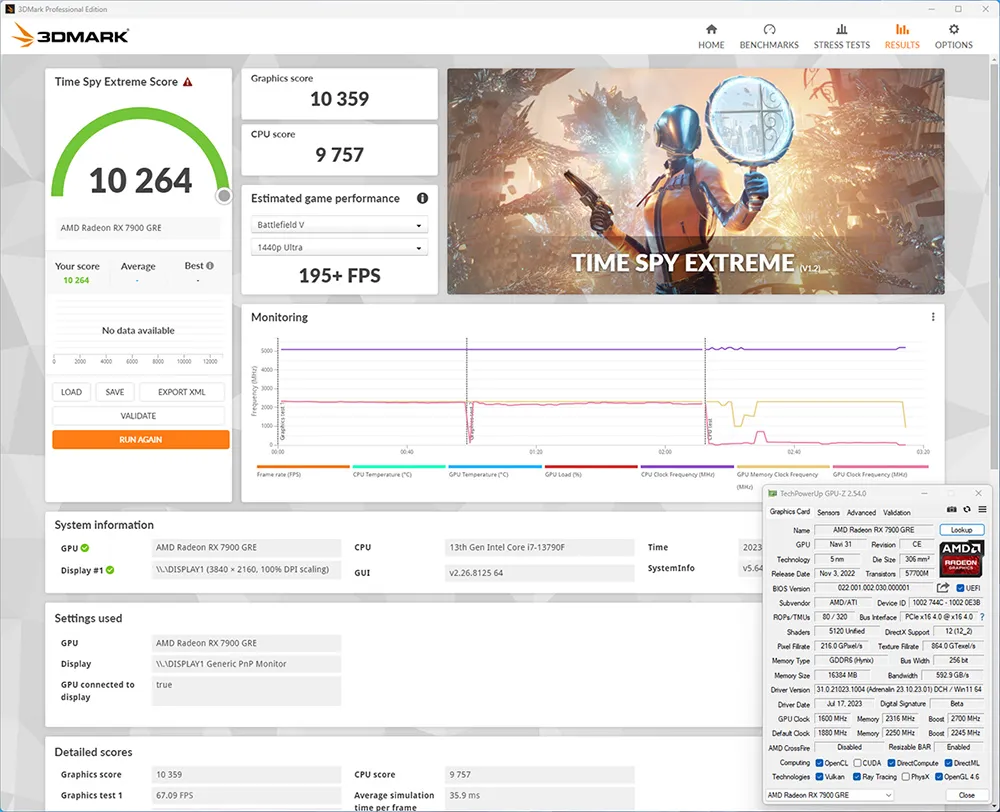Go to STRESS TESTS section
This screenshot has width=1000, height=812.
click(842, 37)
